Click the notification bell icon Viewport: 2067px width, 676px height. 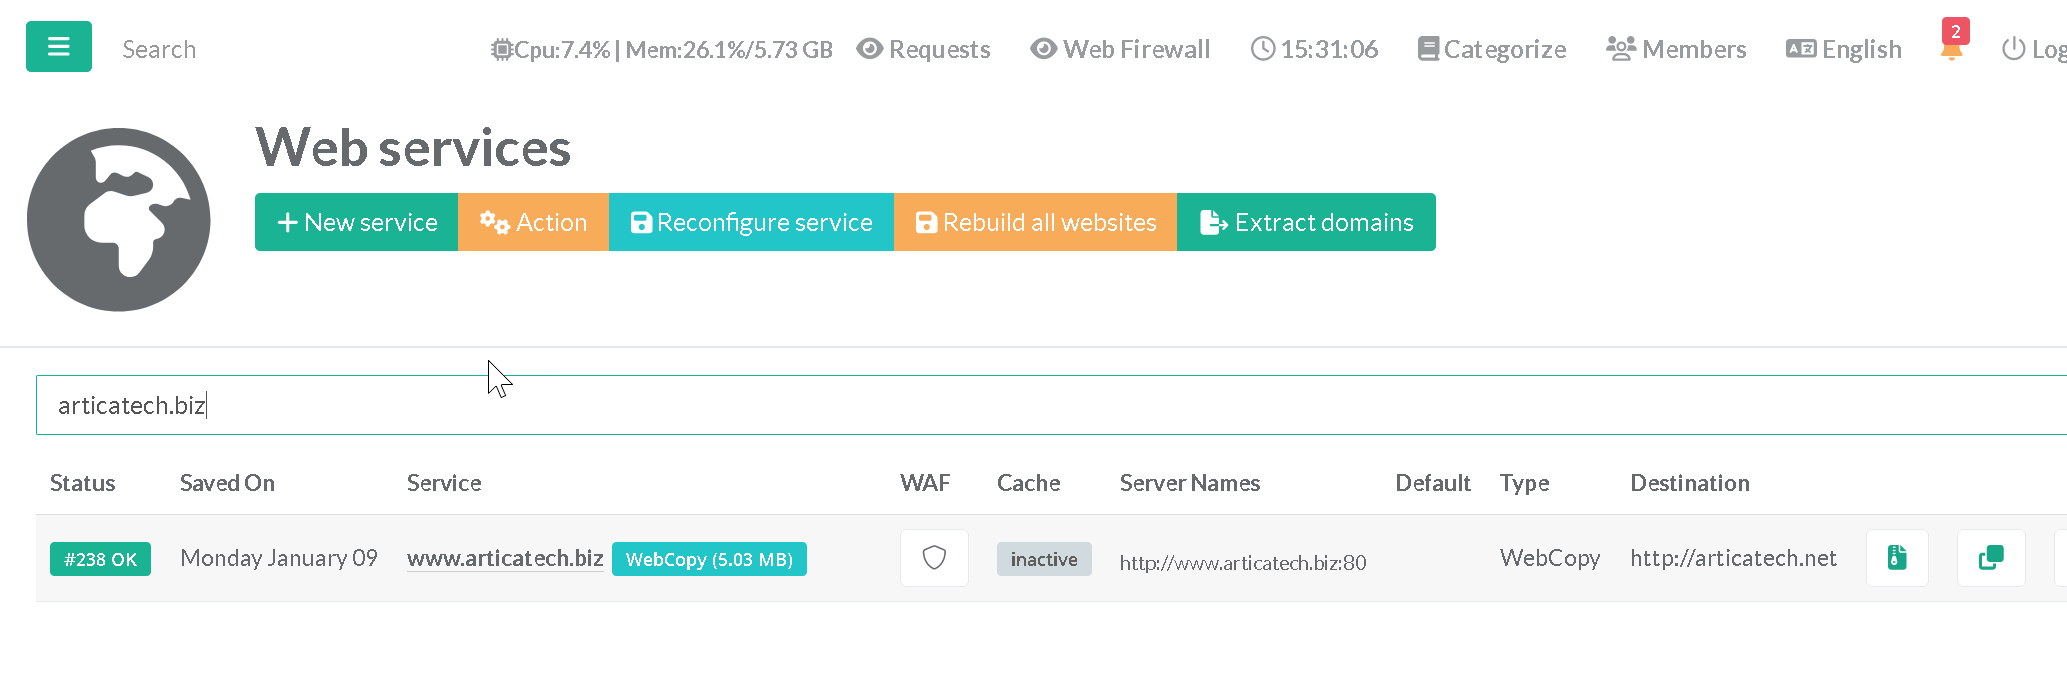1951,50
